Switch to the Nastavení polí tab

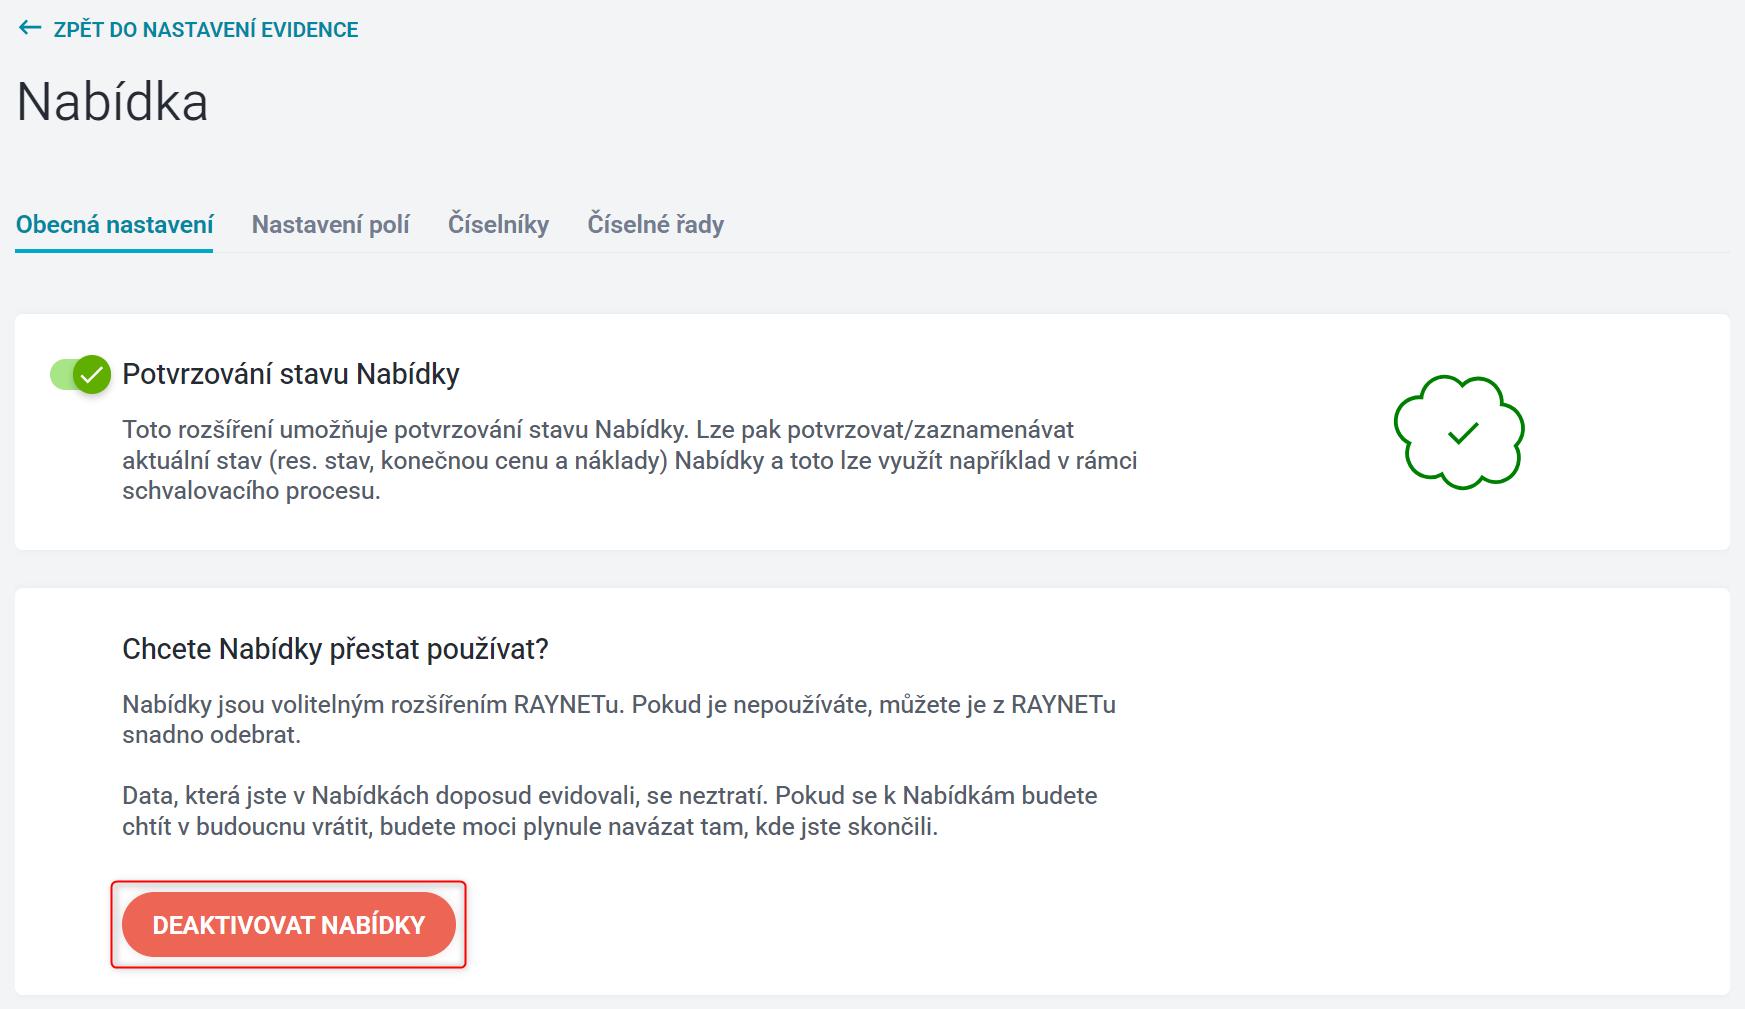click(x=330, y=224)
